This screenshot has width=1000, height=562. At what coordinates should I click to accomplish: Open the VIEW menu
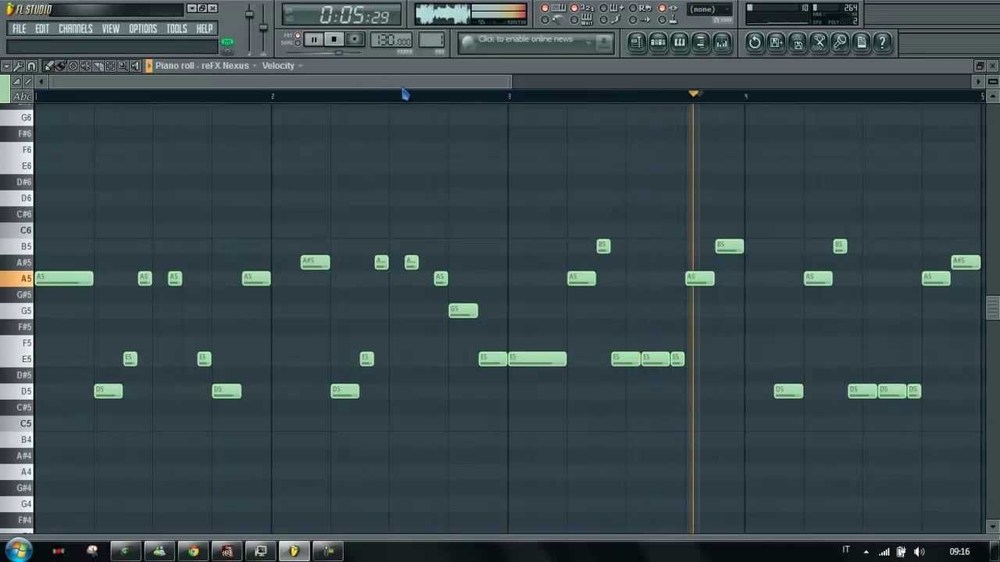110,29
